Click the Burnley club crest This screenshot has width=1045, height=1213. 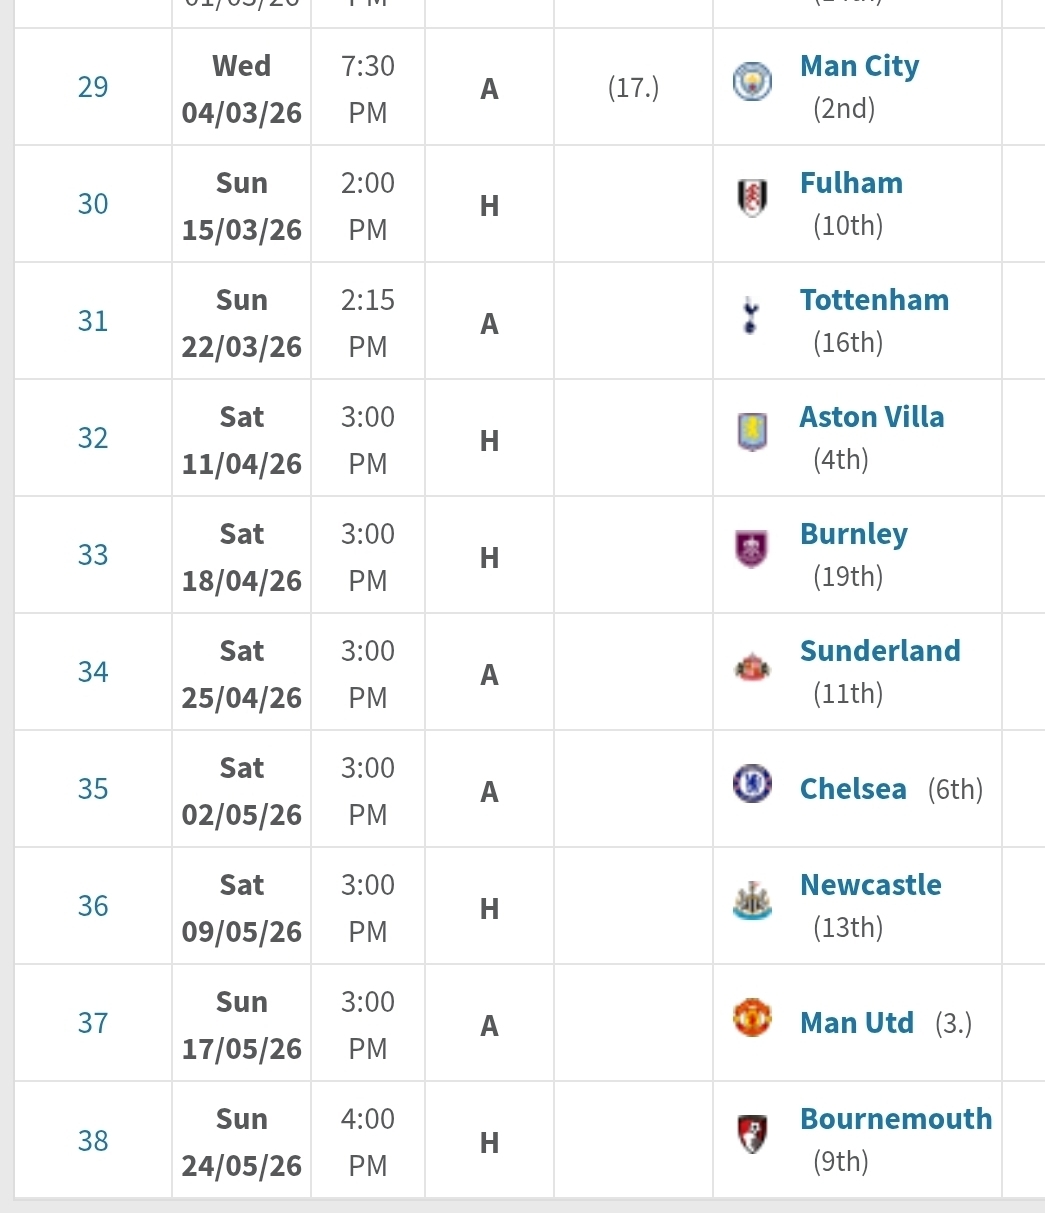[752, 549]
